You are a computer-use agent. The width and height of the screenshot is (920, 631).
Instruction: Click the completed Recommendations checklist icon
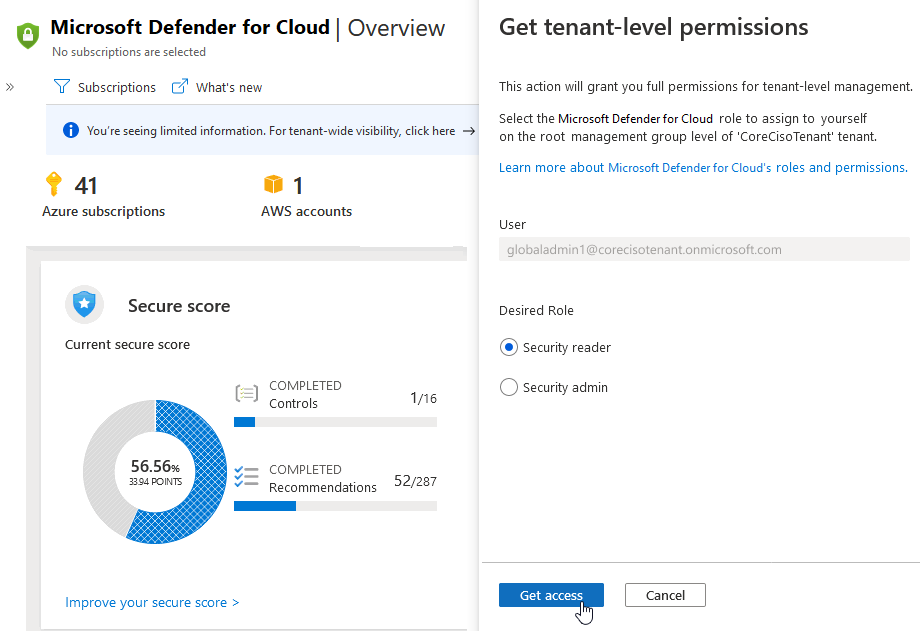coord(246,477)
